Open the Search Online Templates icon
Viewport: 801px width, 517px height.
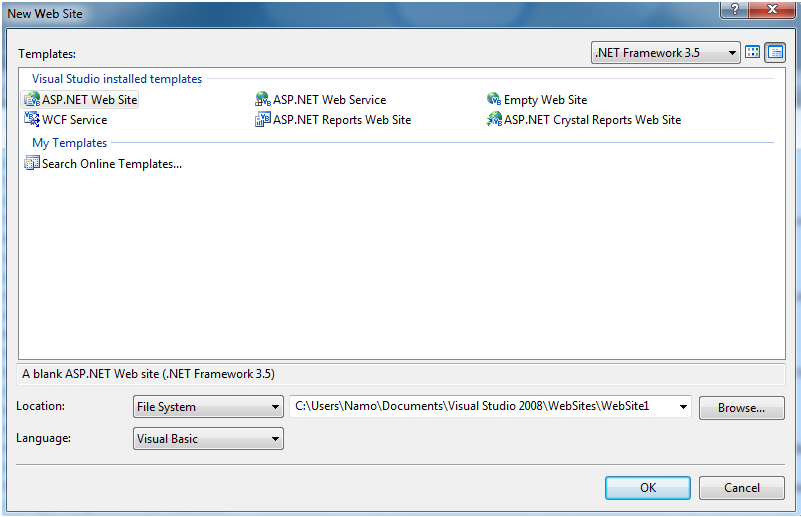coord(32,163)
